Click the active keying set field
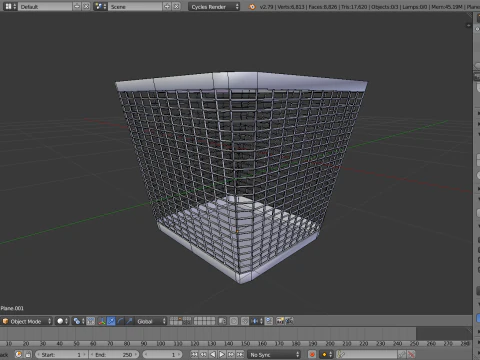The height and width of the screenshot is (360, 480). click(367, 355)
